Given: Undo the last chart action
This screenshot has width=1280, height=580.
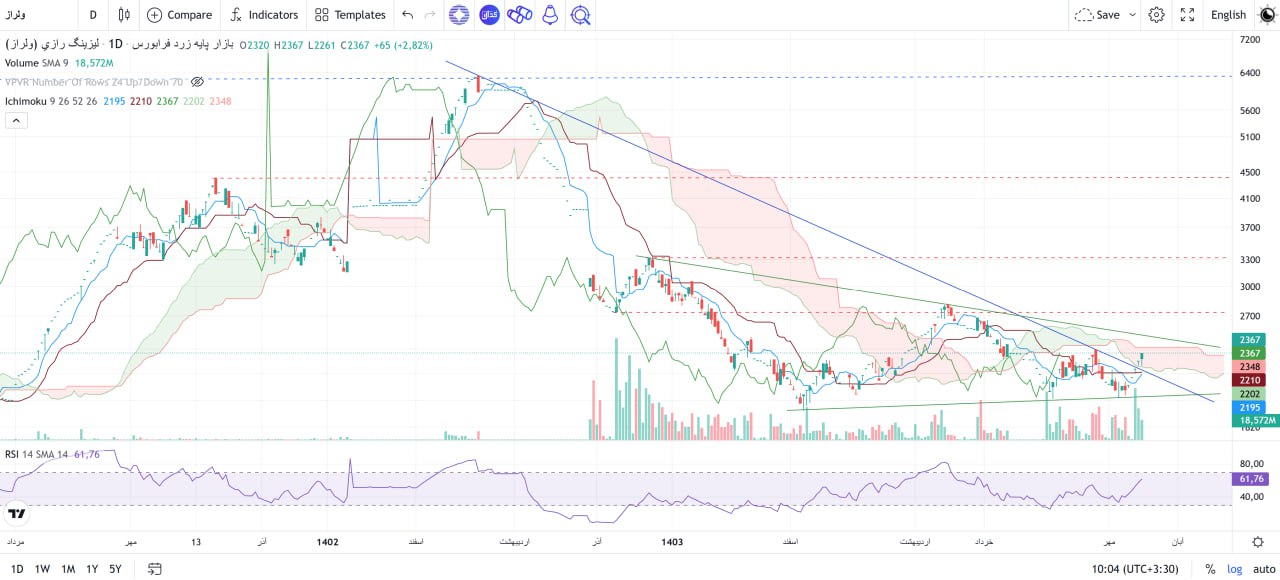Looking at the screenshot, I should point(407,15).
